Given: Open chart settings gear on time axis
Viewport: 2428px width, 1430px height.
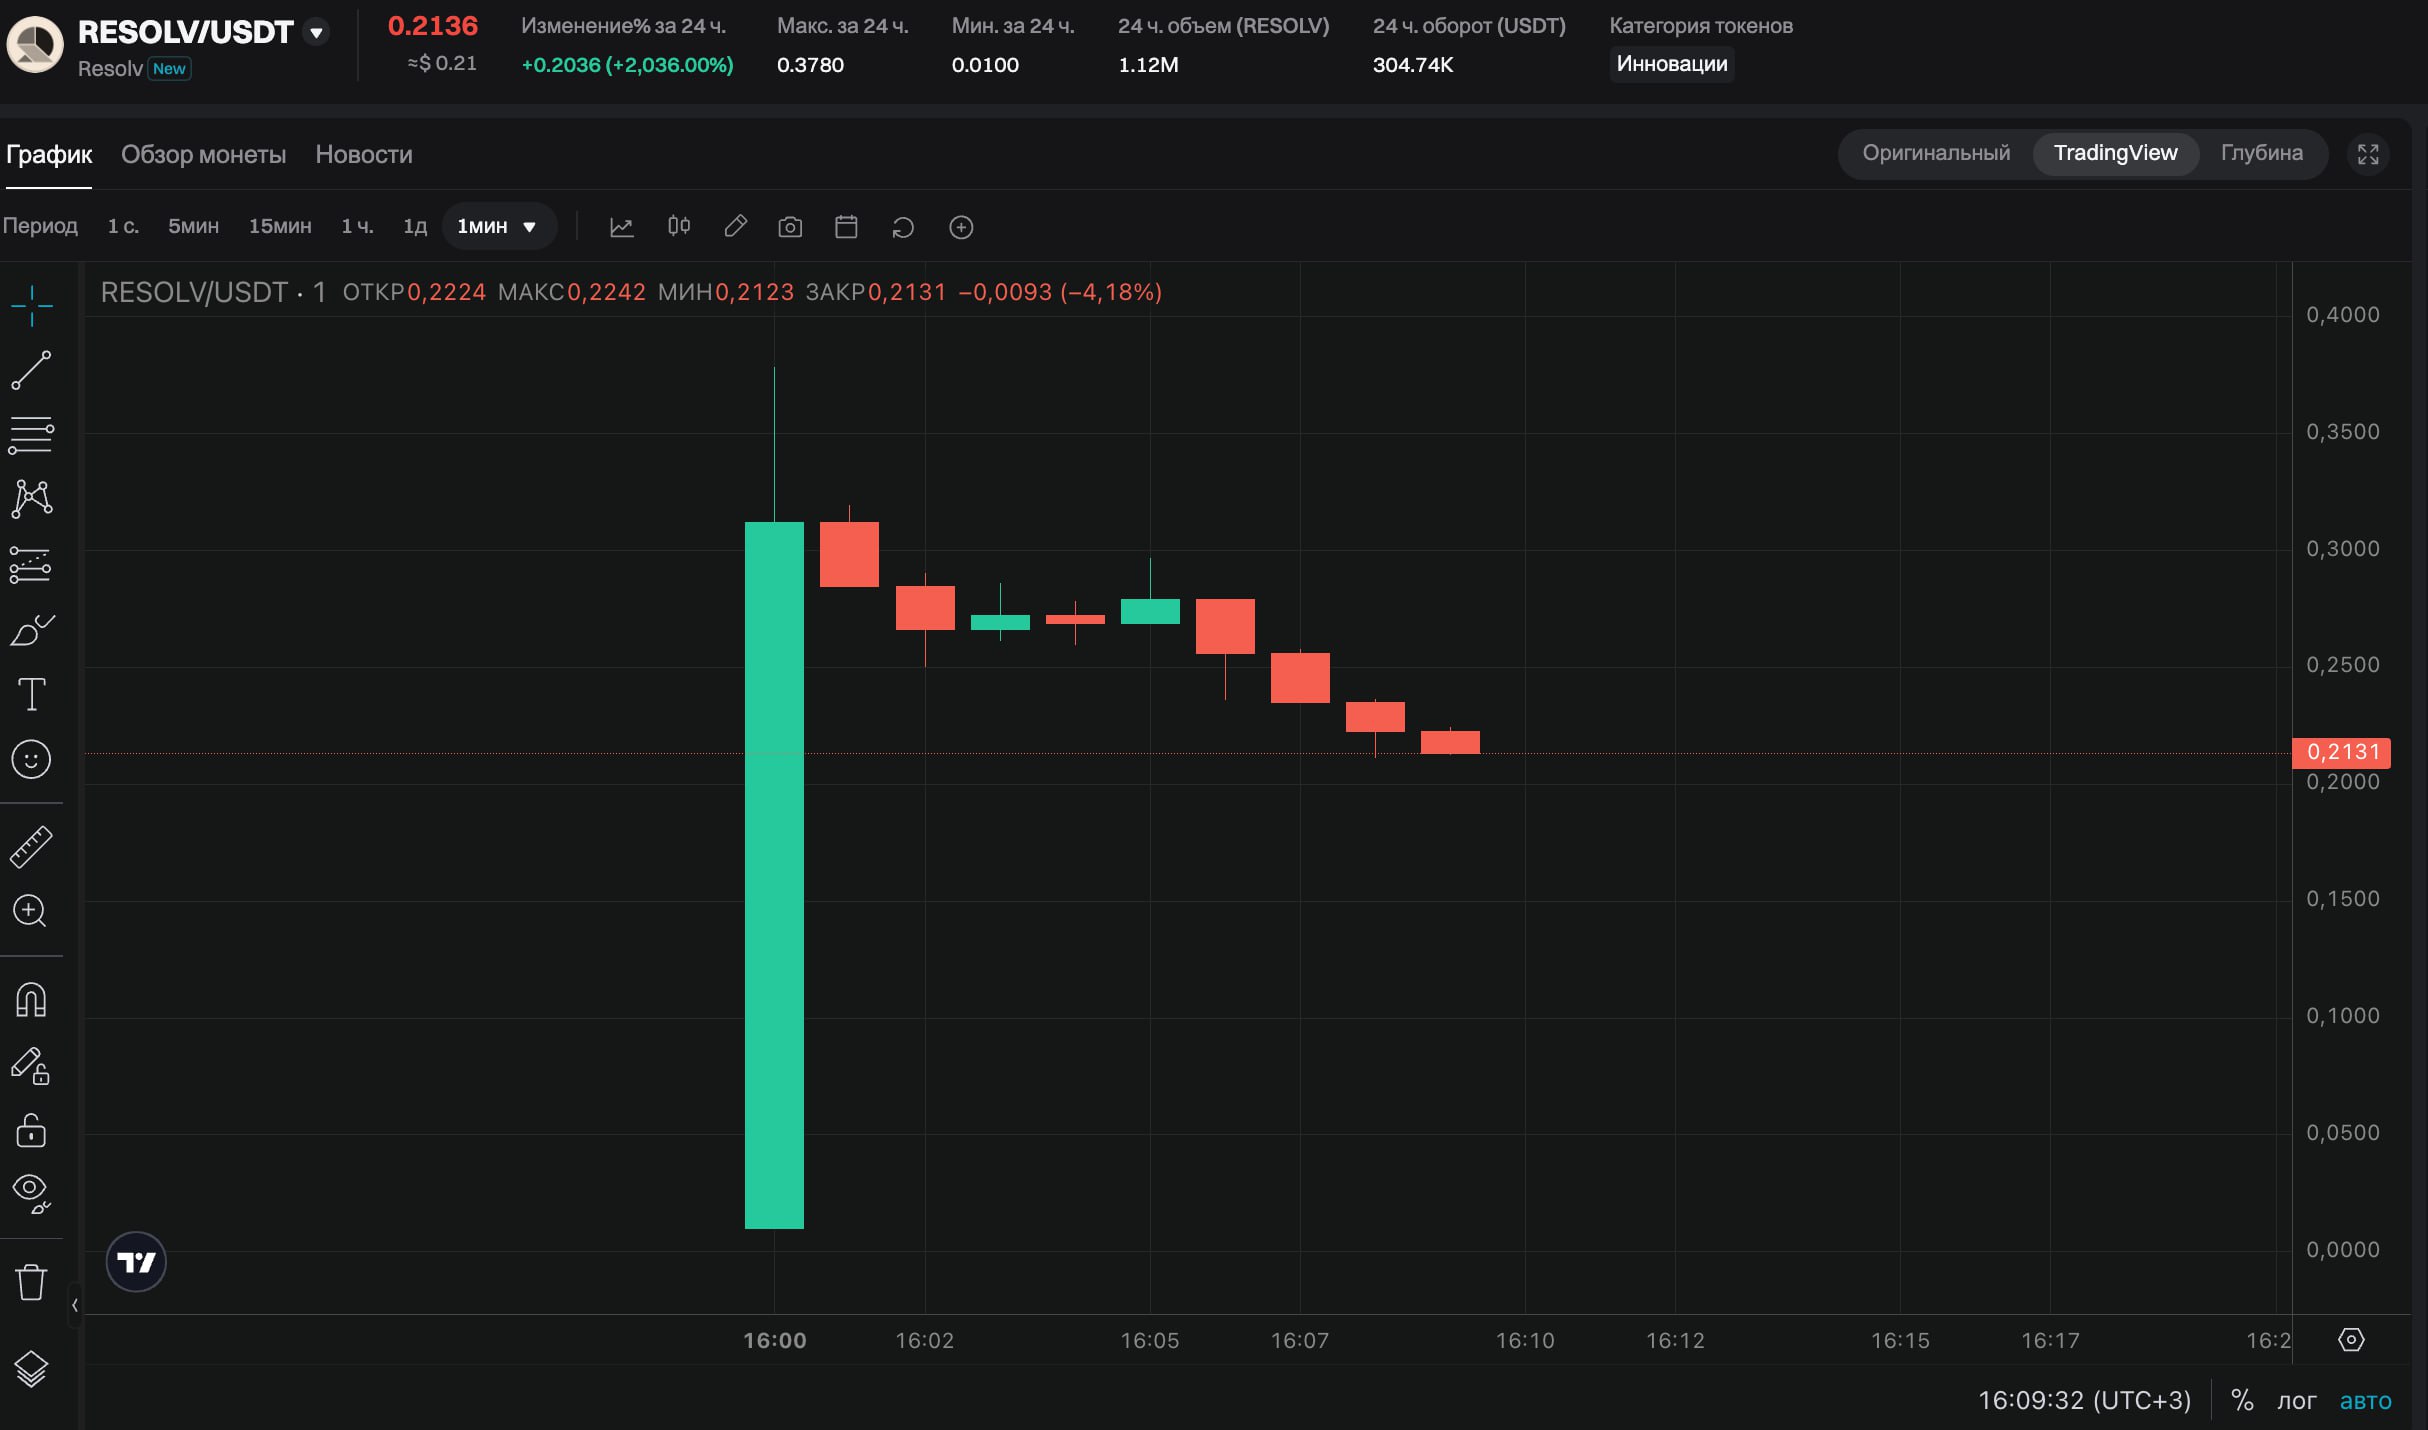Looking at the screenshot, I should pyautogui.click(x=2351, y=1340).
